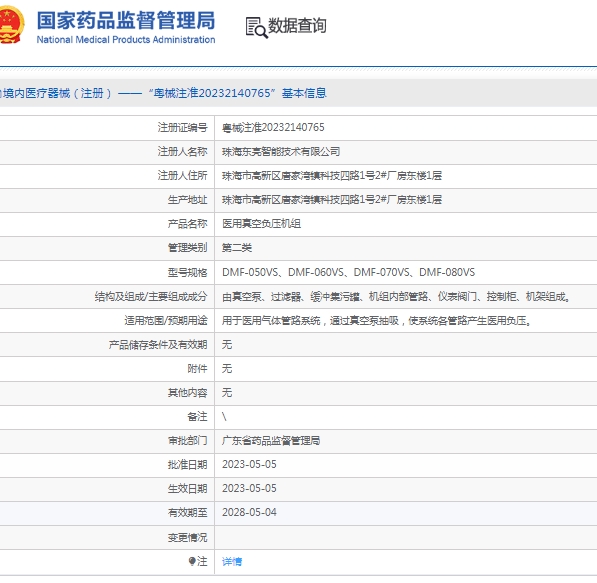Viewport: 597px width, 583px height.
Task: Select the 结构及组成 description text
Action: pyautogui.click(x=396, y=296)
